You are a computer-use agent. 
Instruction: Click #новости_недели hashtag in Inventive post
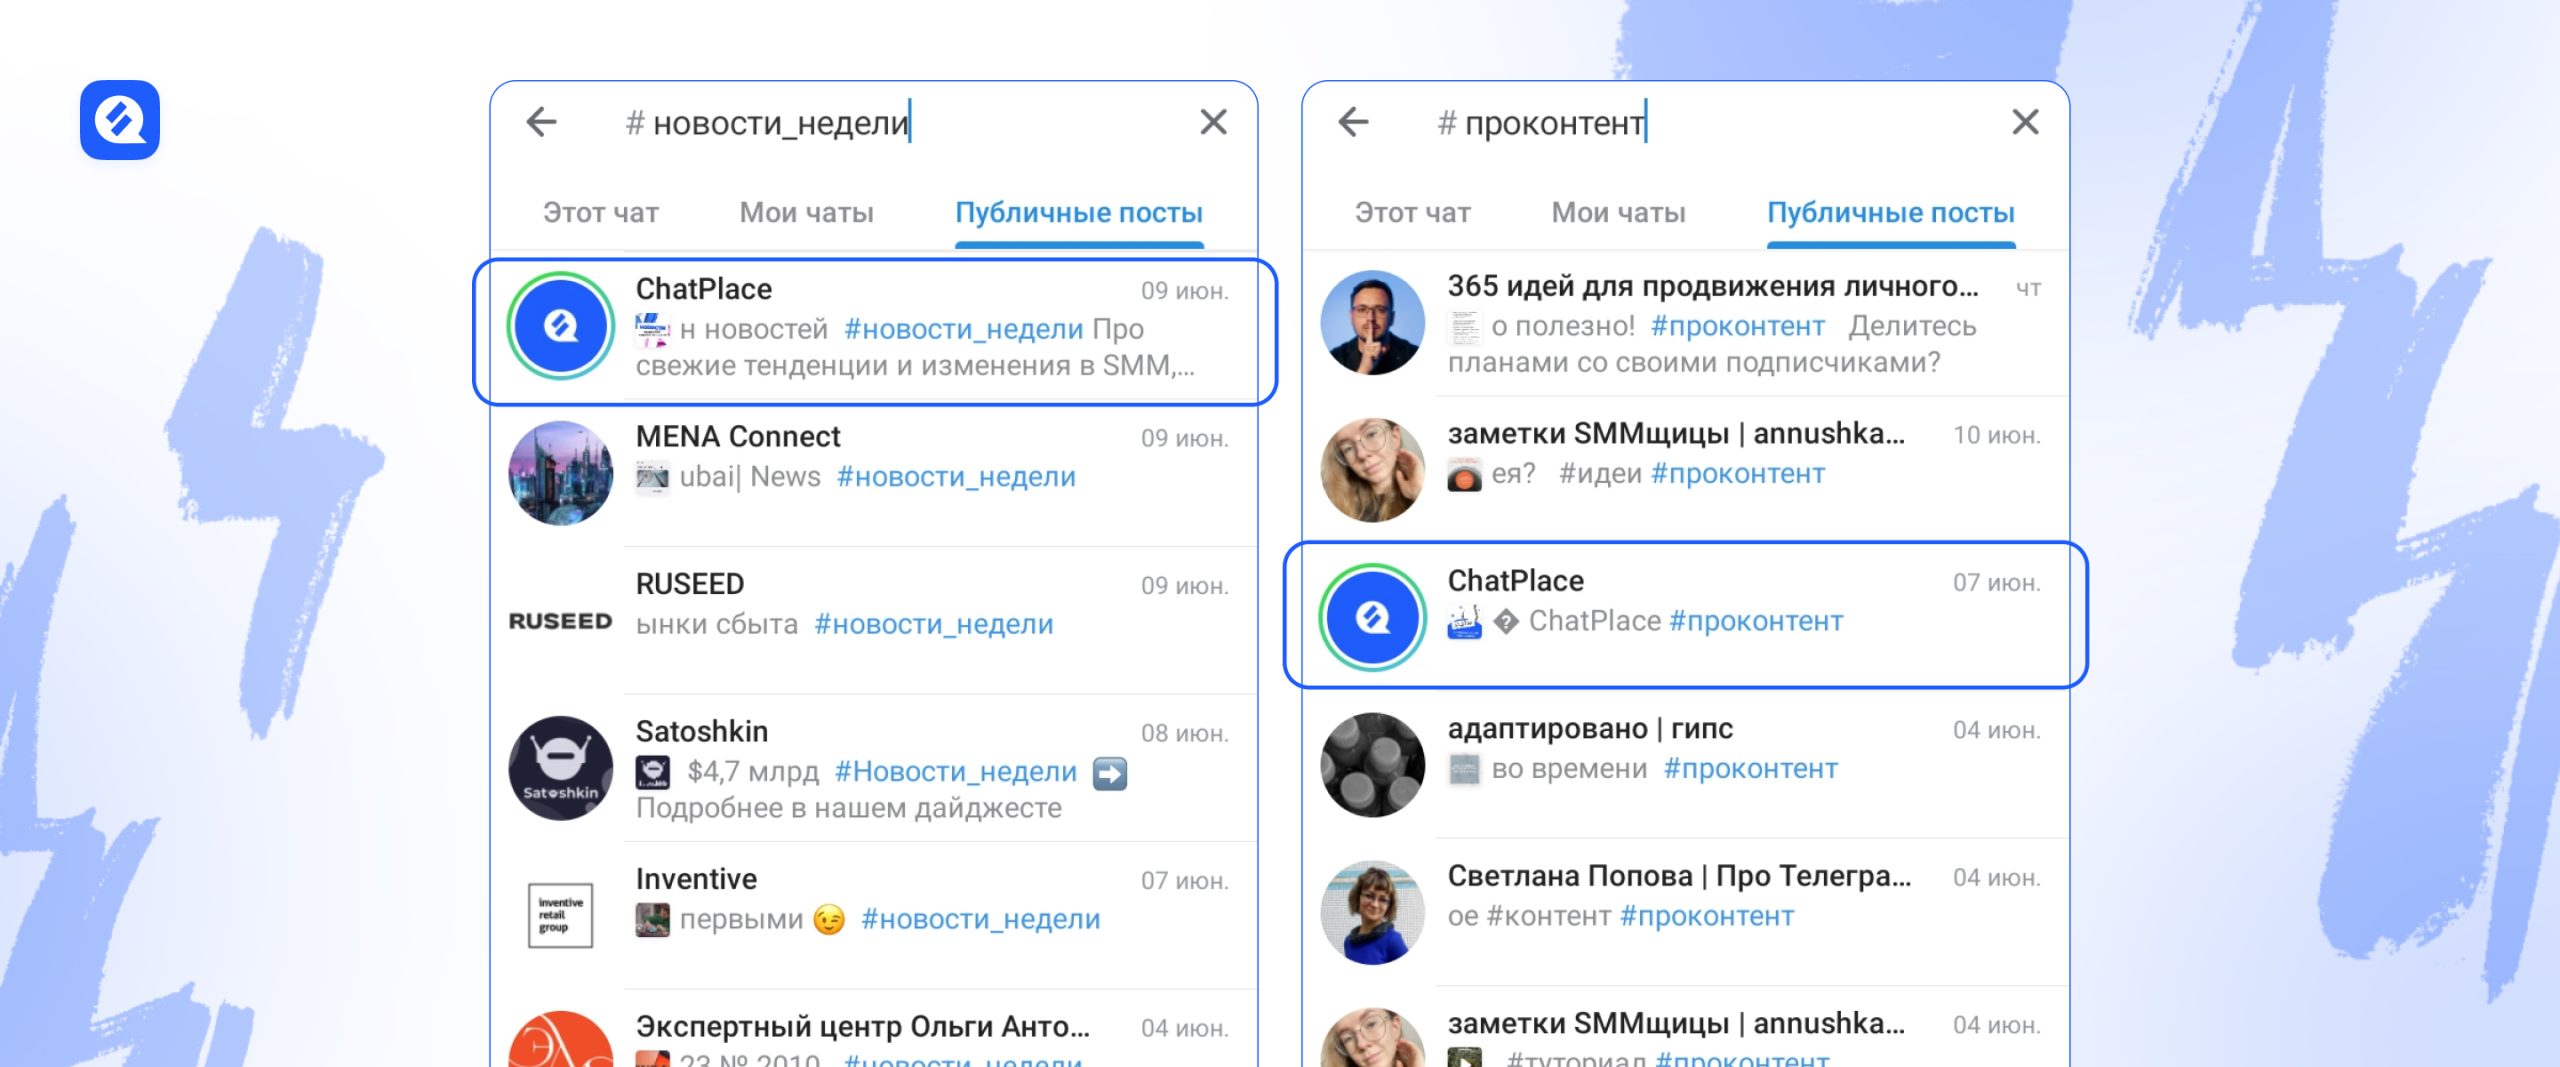(x=980, y=919)
